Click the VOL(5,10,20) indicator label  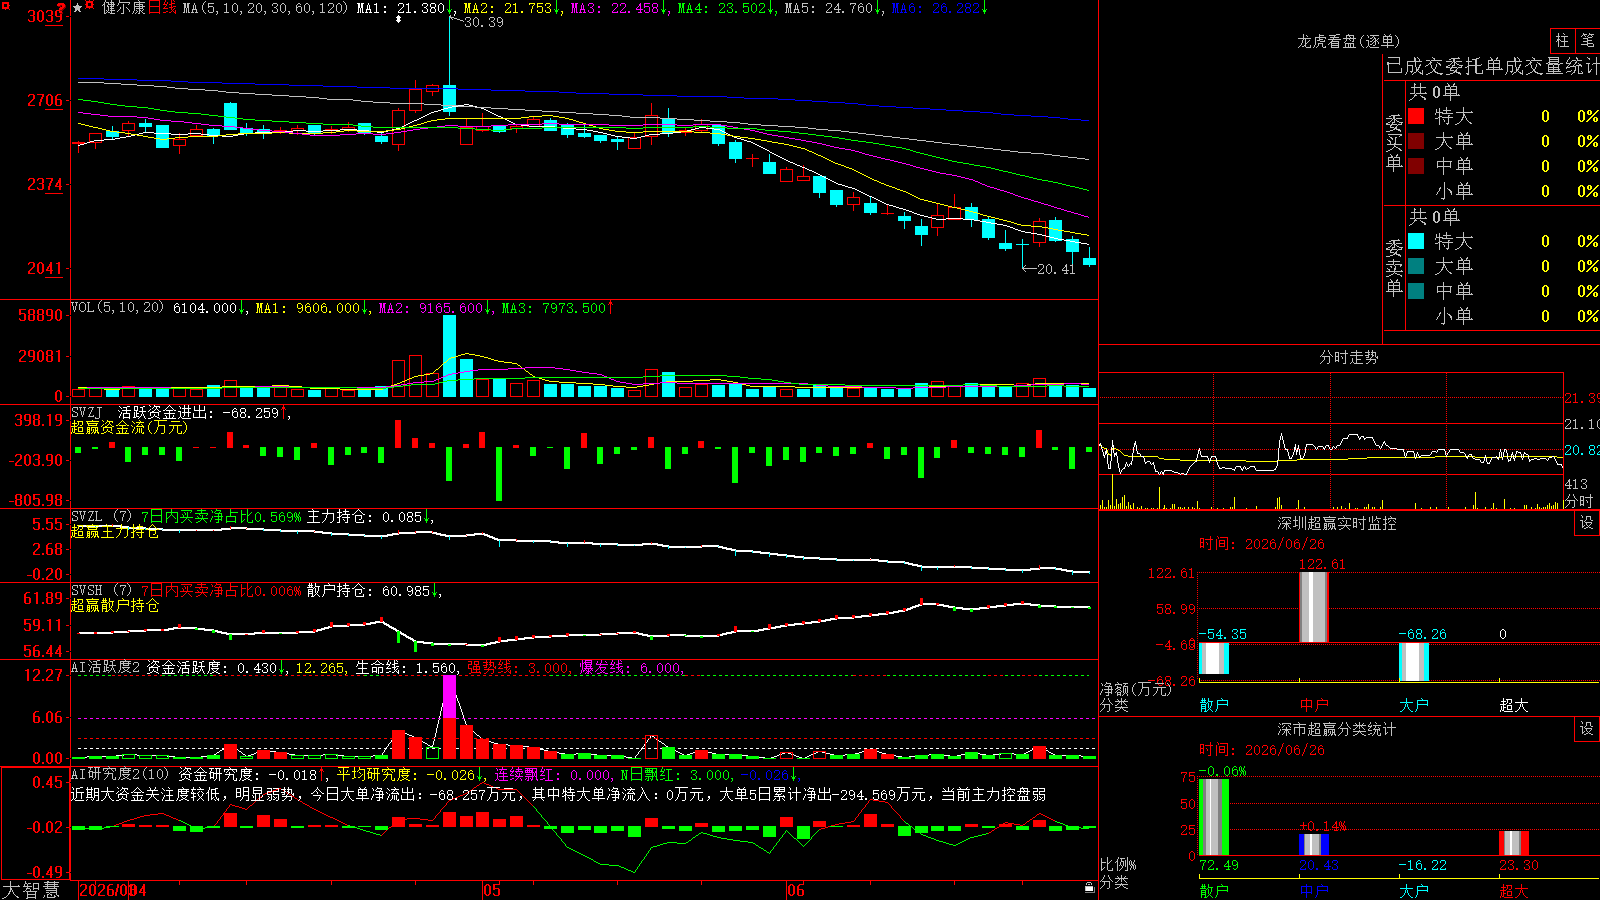point(118,308)
